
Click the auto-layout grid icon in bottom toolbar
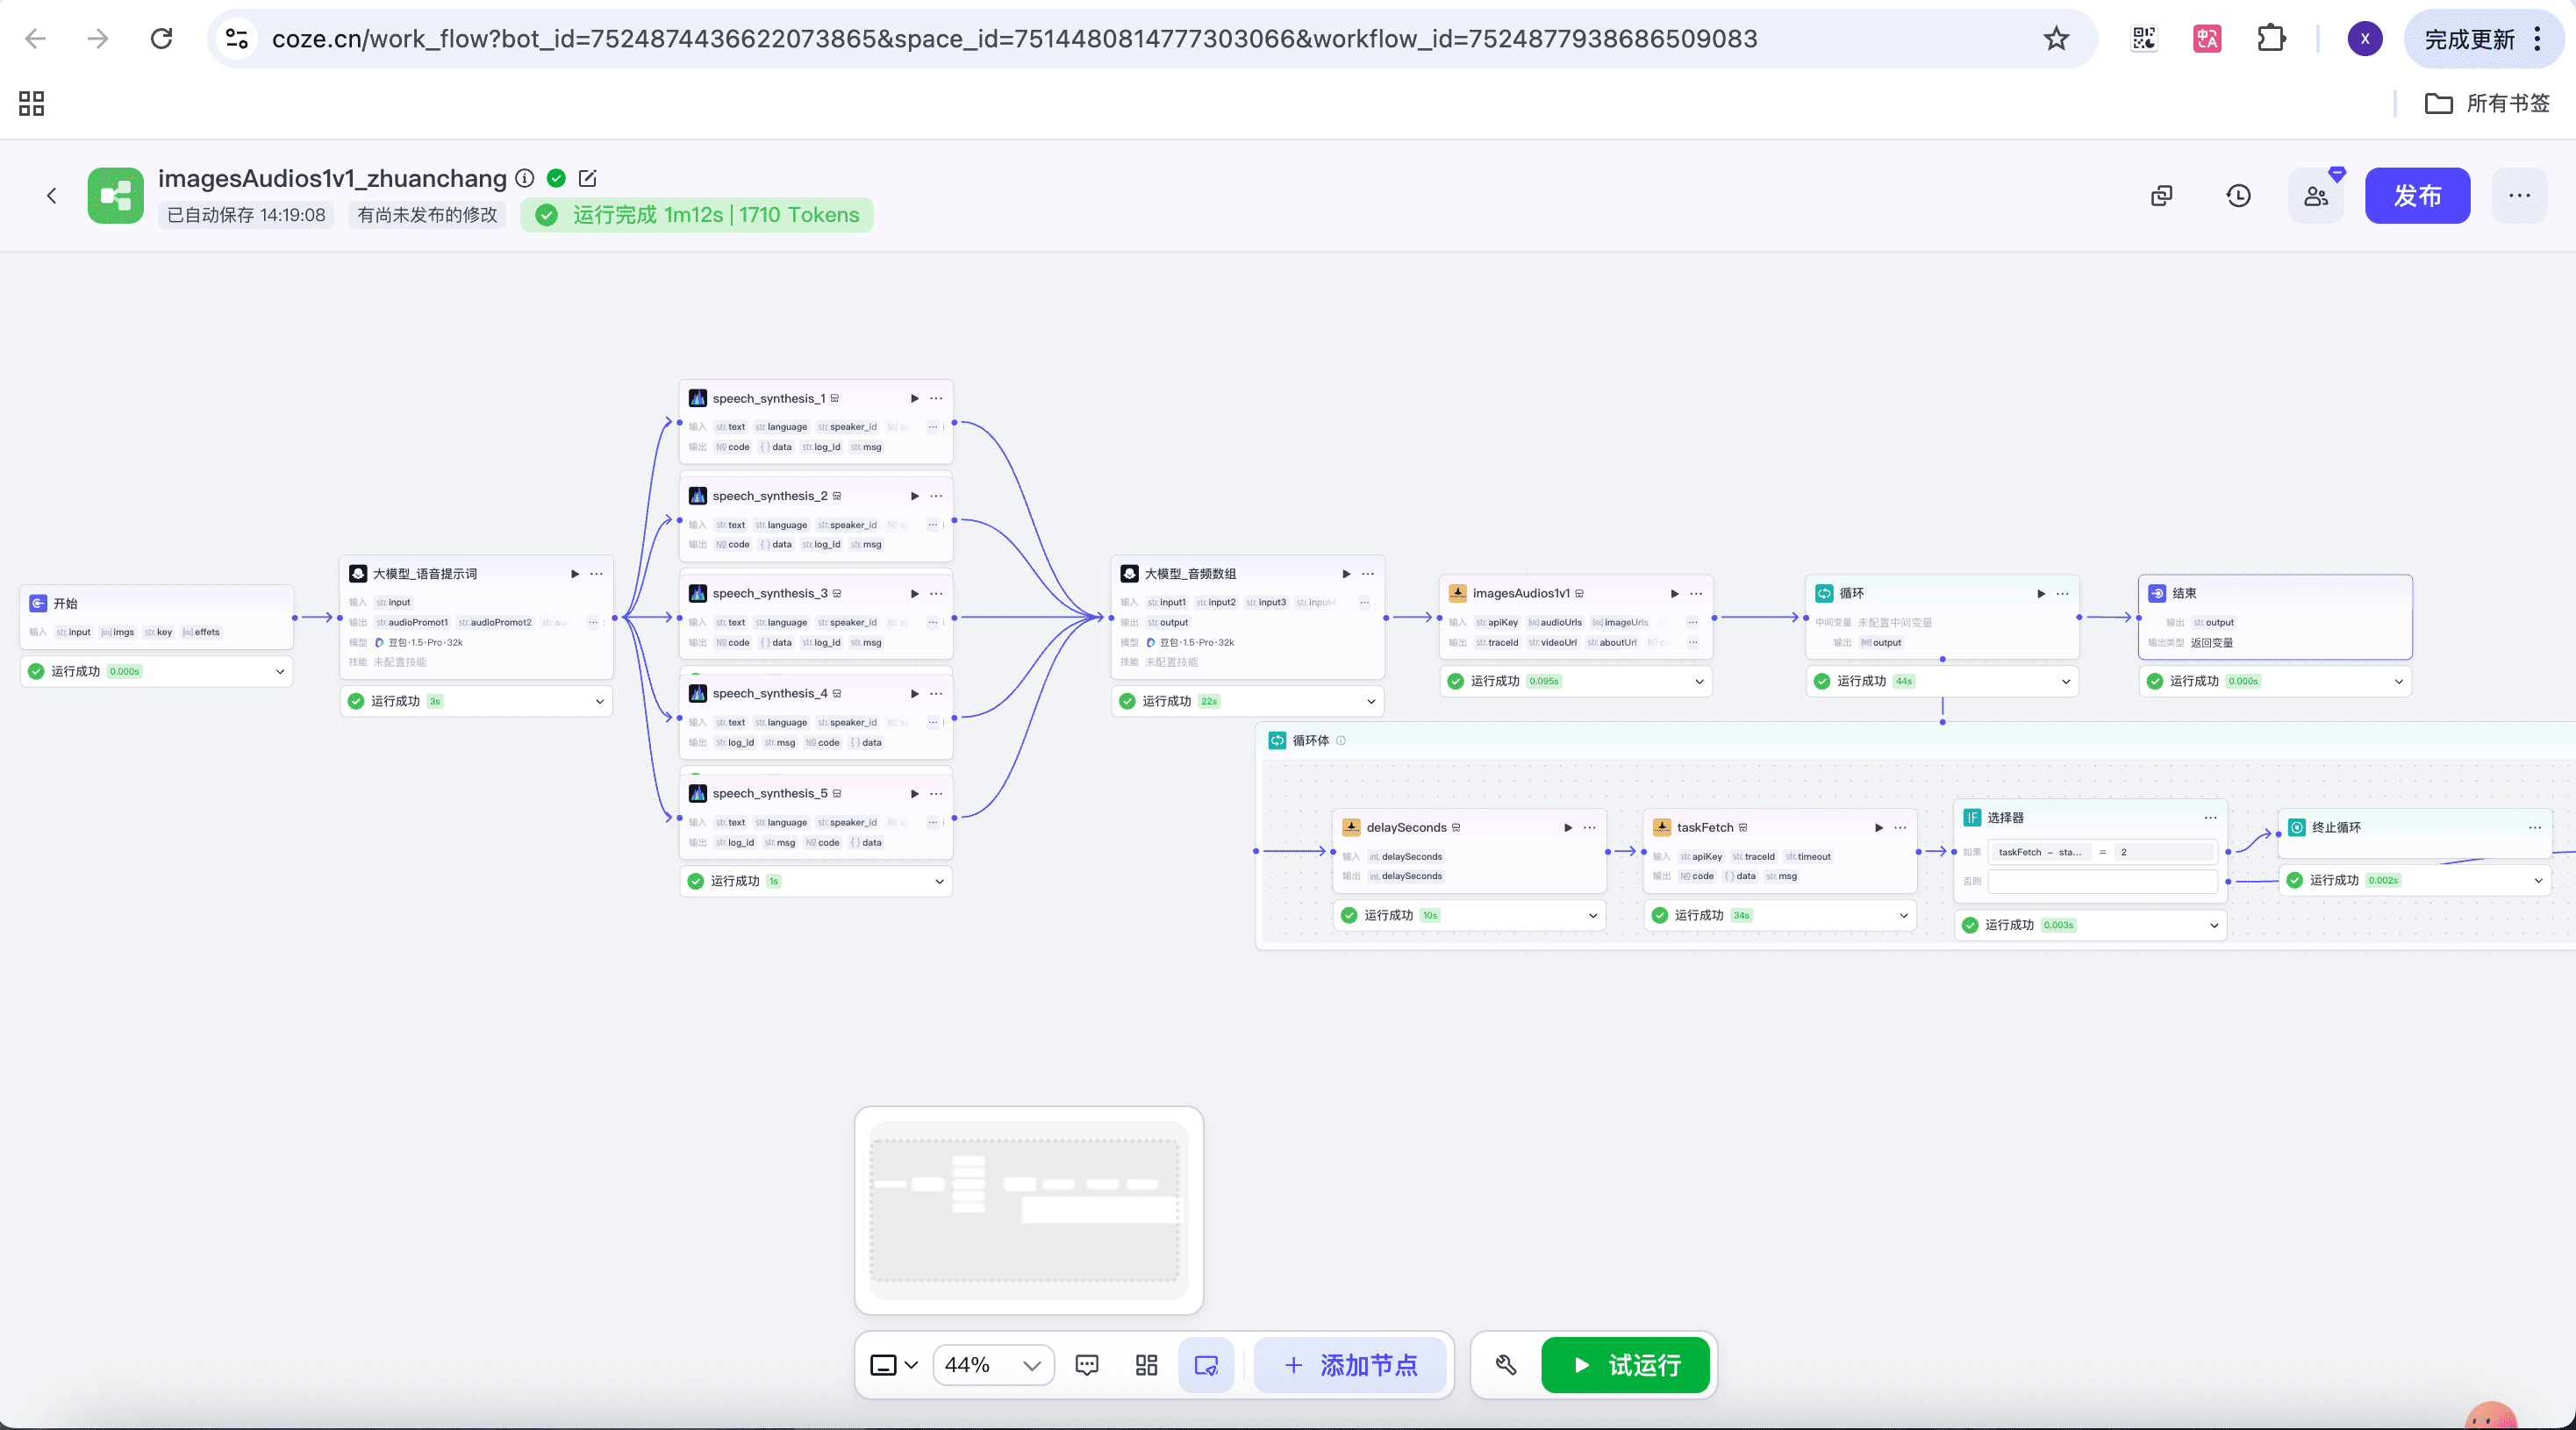1147,1365
